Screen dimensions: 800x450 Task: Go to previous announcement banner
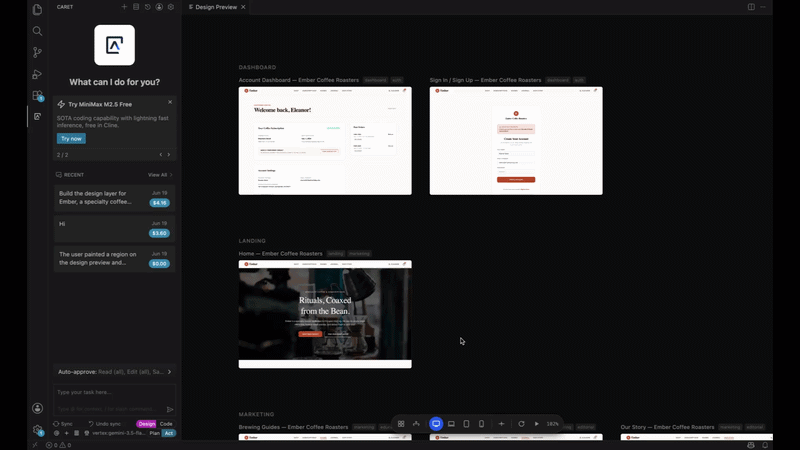pyautogui.click(x=161, y=155)
